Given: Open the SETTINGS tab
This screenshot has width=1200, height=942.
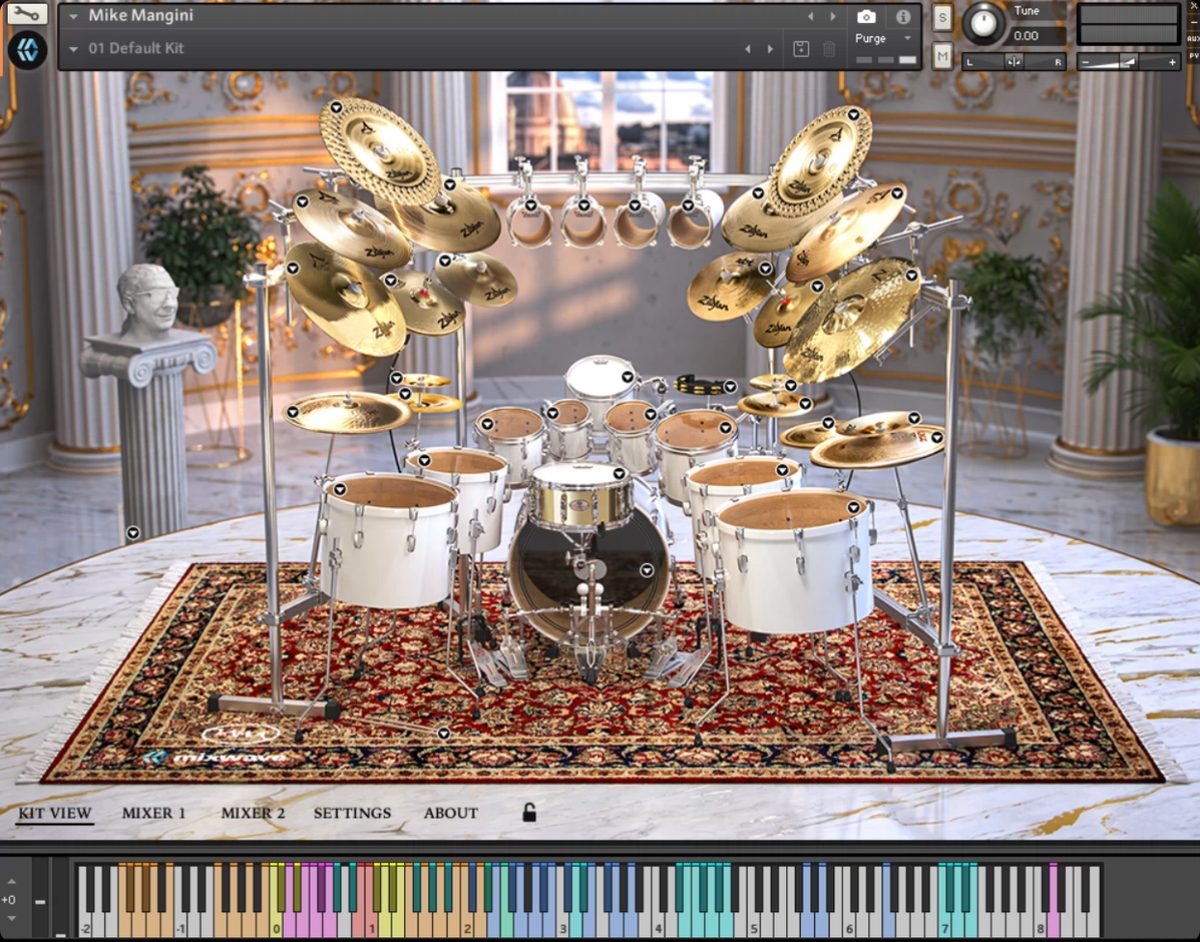Looking at the screenshot, I should pyautogui.click(x=352, y=813).
